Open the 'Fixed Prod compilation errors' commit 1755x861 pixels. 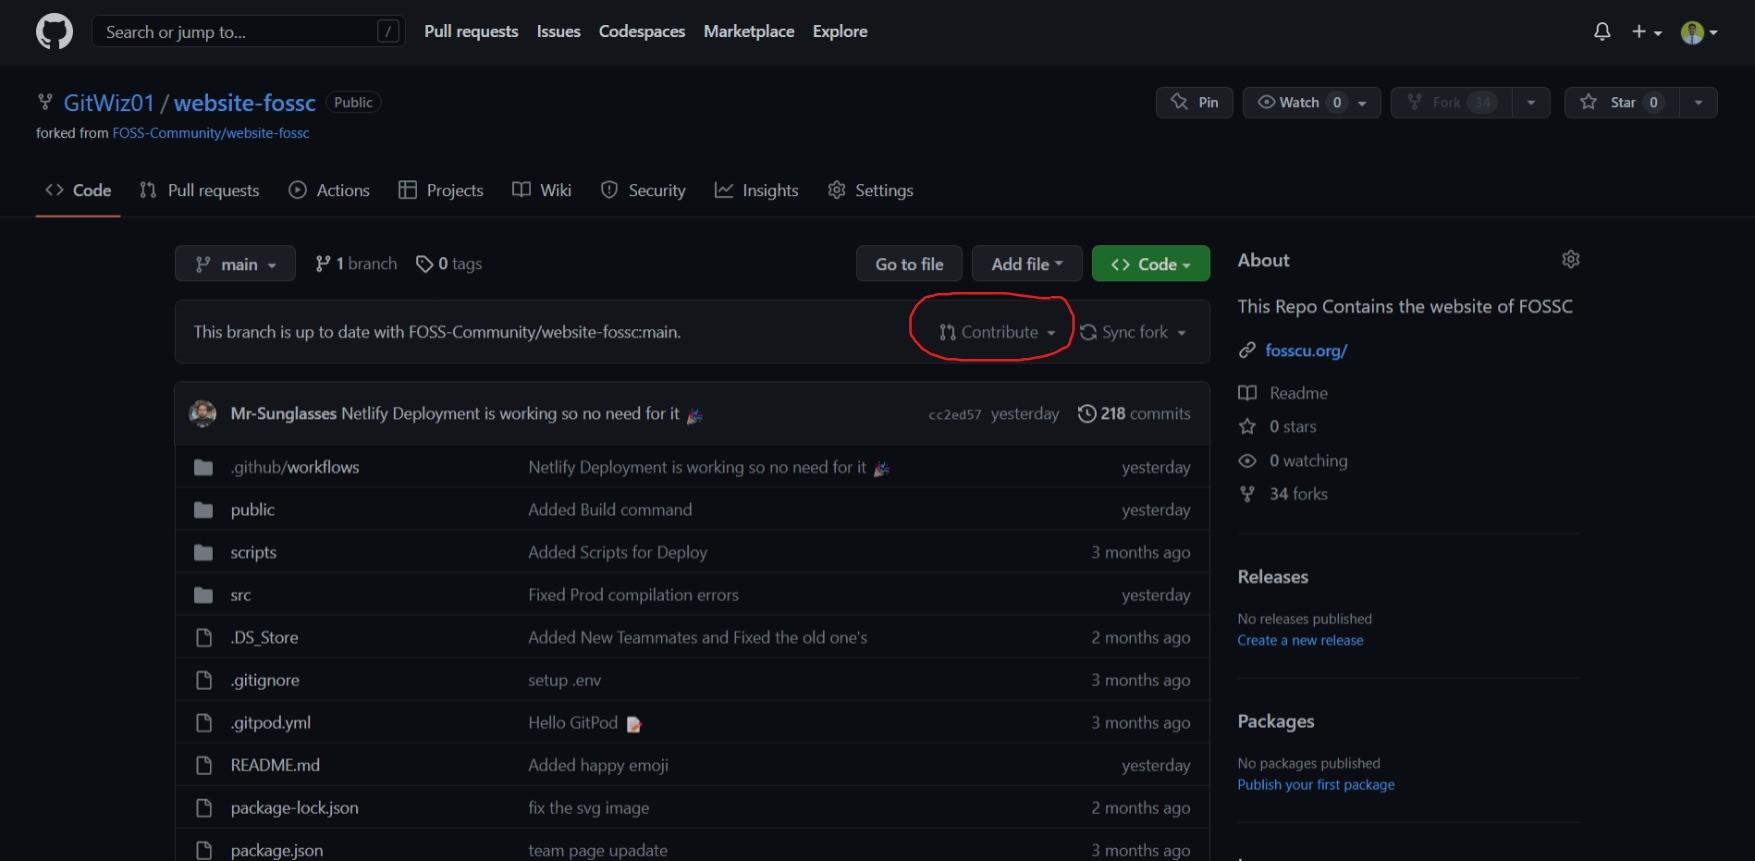(x=633, y=595)
